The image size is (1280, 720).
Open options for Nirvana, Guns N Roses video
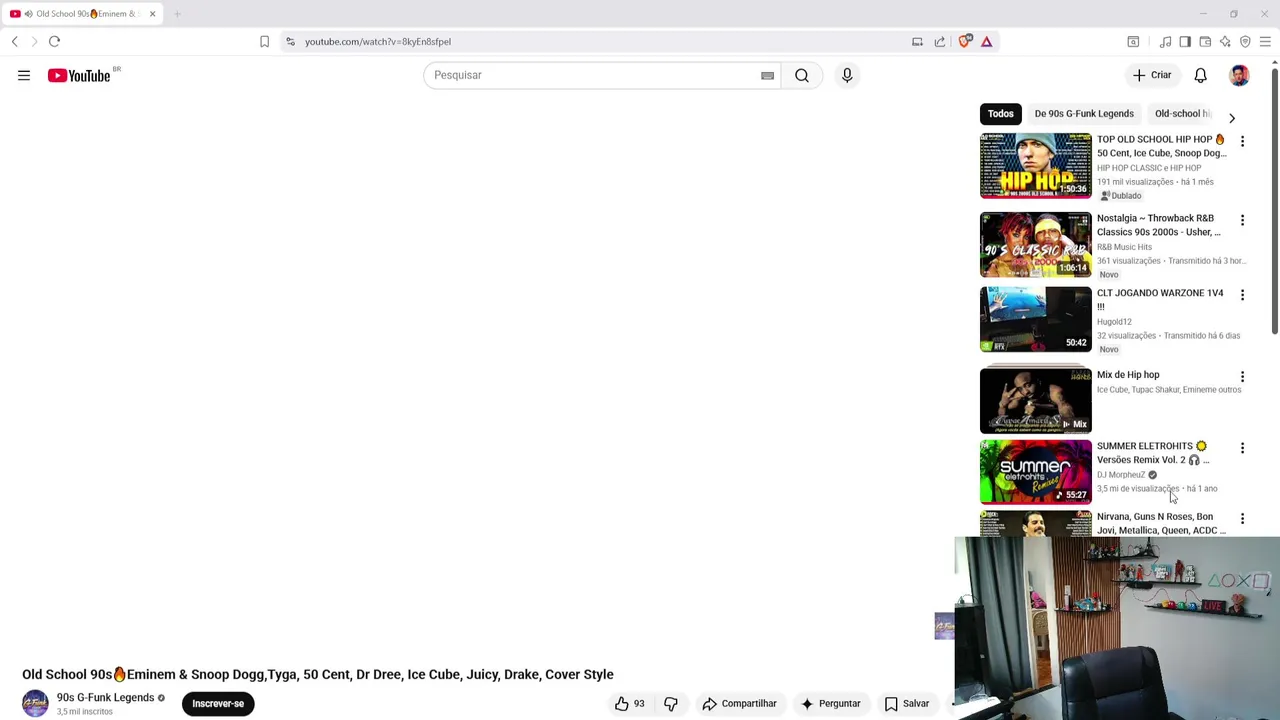1242,519
